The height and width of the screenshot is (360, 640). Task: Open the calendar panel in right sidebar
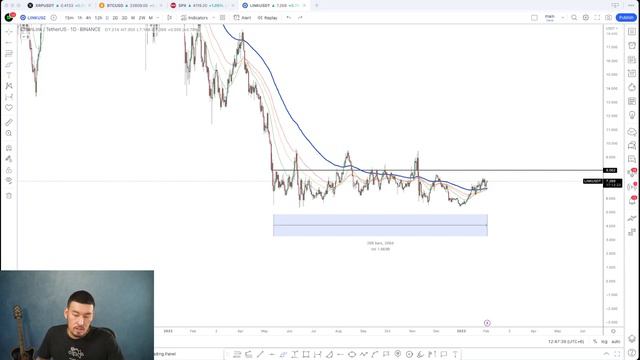click(x=632, y=73)
